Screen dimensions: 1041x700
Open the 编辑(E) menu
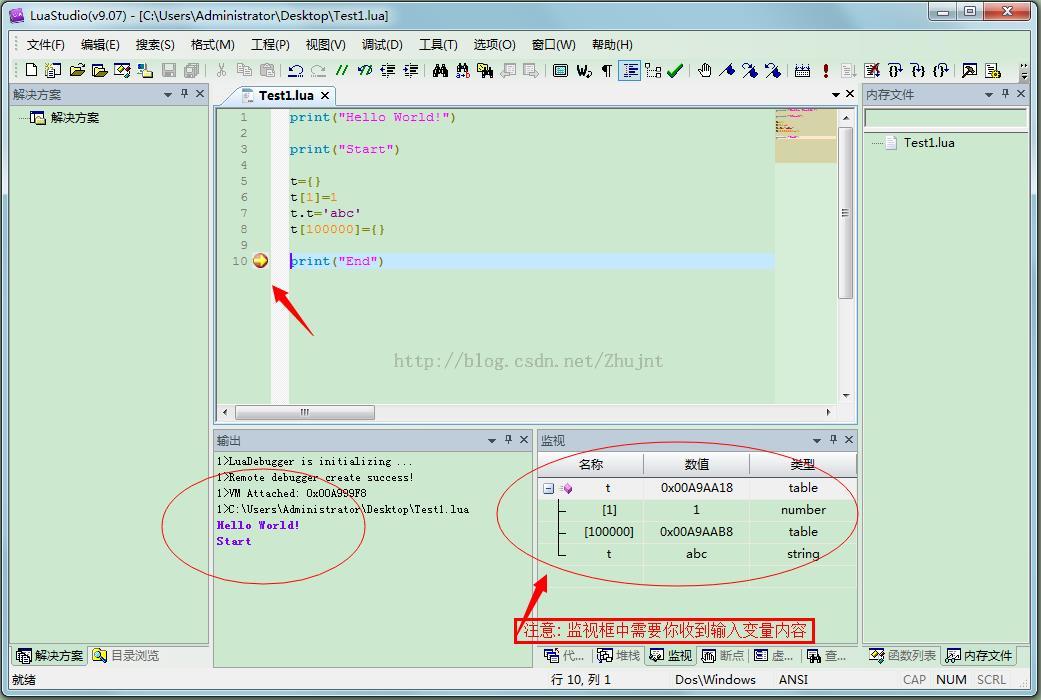coord(100,44)
